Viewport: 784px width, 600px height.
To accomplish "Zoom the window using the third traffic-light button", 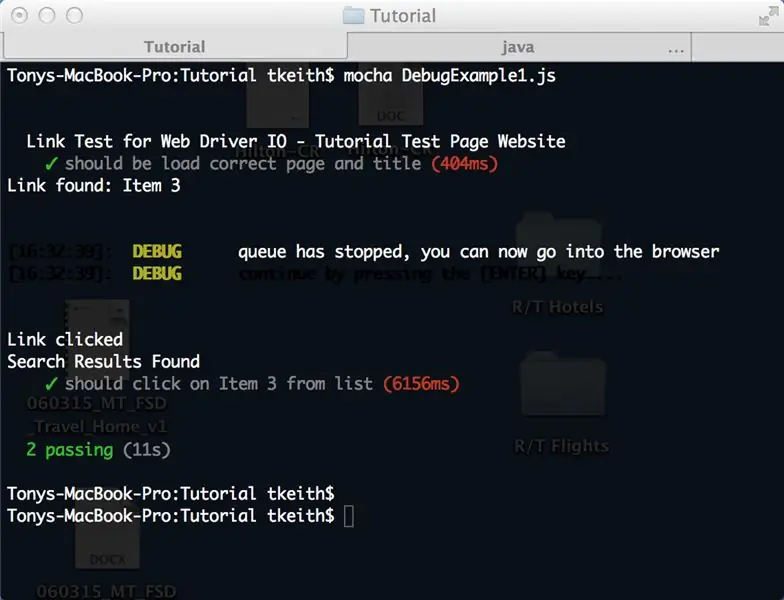I will click(74, 16).
